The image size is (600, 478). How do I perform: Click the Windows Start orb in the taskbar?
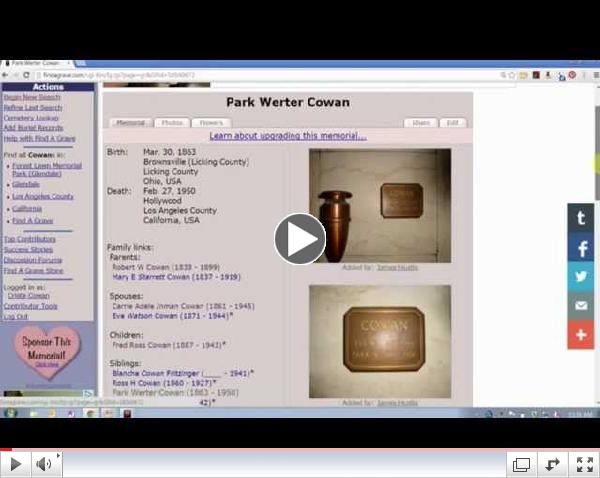[11, 413]
